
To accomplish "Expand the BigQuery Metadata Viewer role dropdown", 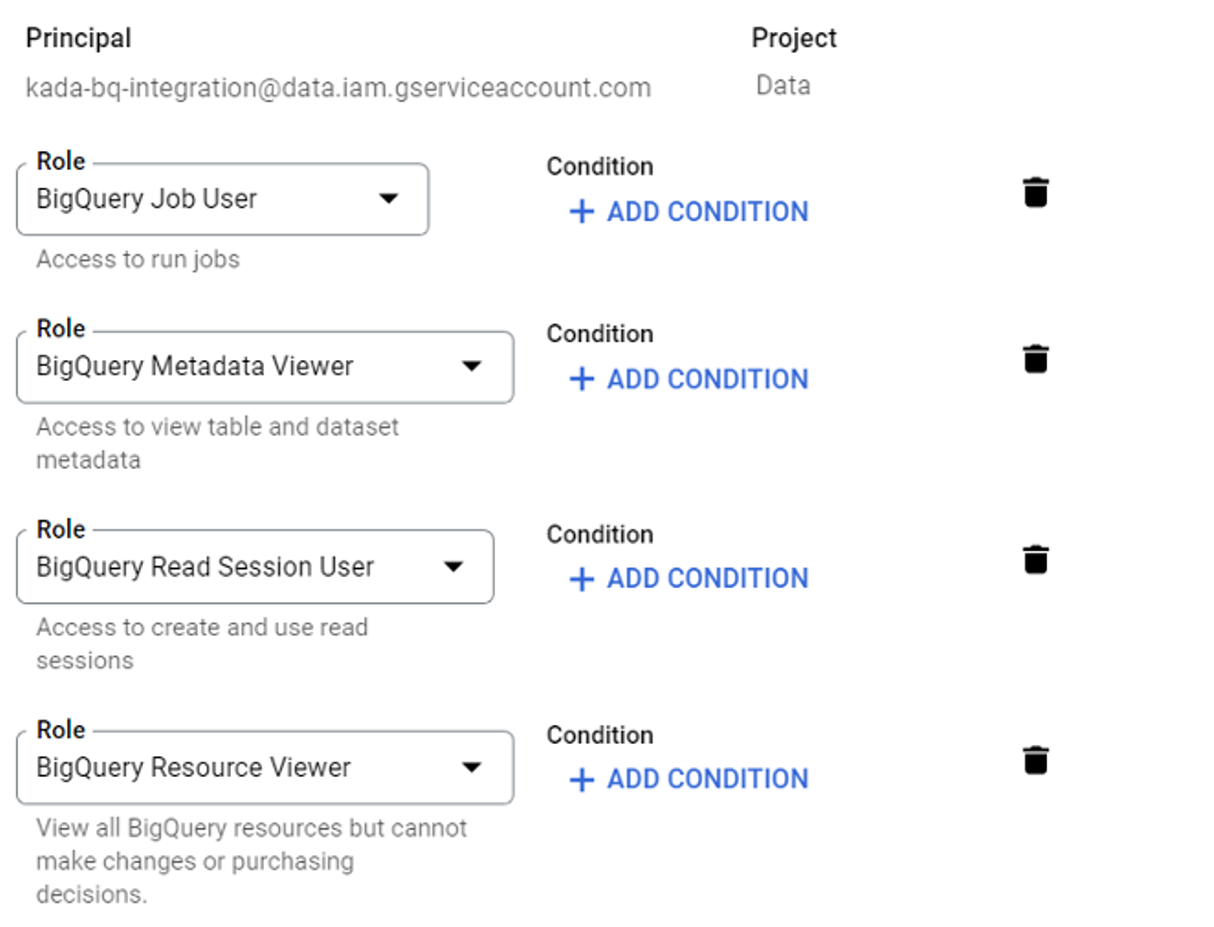I will point(472,367).
